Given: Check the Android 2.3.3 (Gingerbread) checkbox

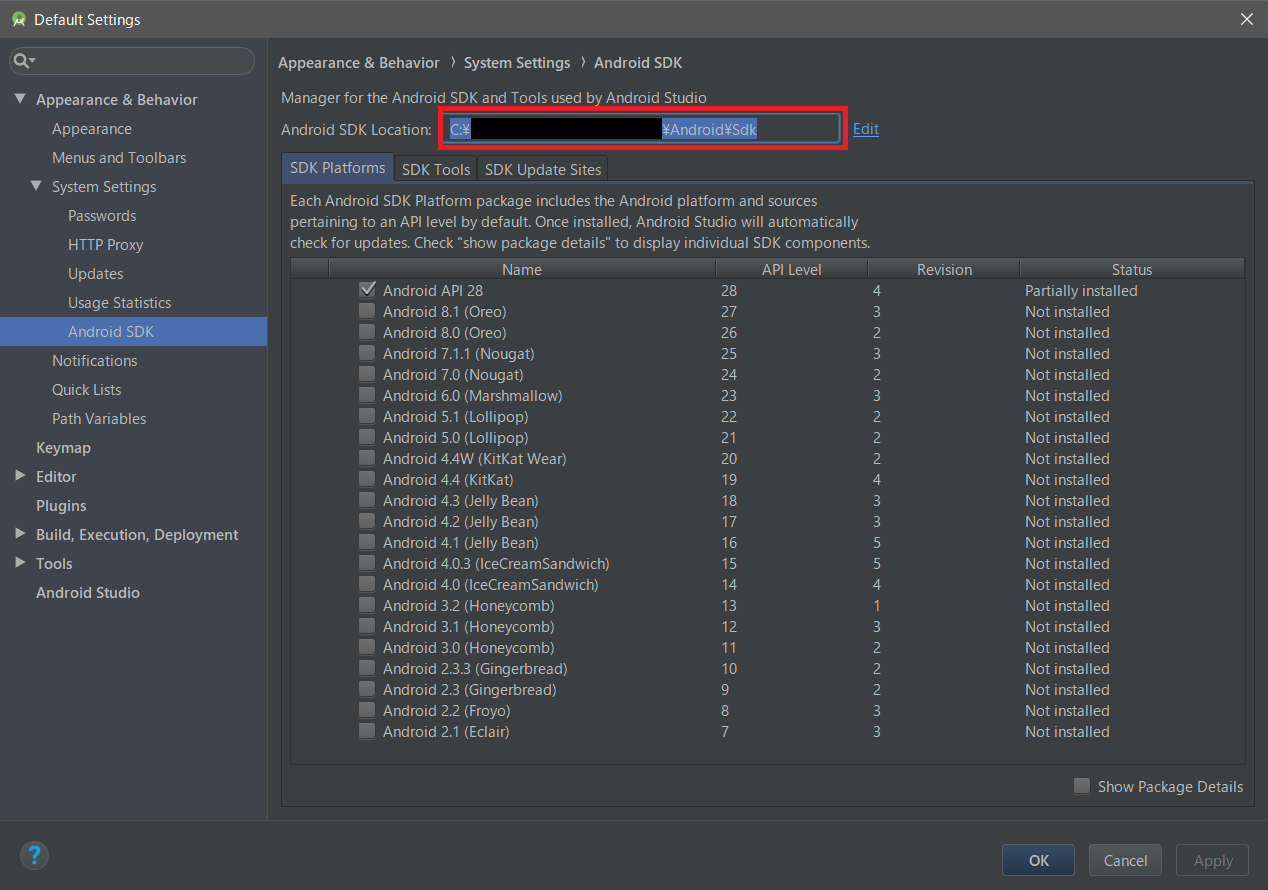Looking at the screenshot, I should [367, 668].
